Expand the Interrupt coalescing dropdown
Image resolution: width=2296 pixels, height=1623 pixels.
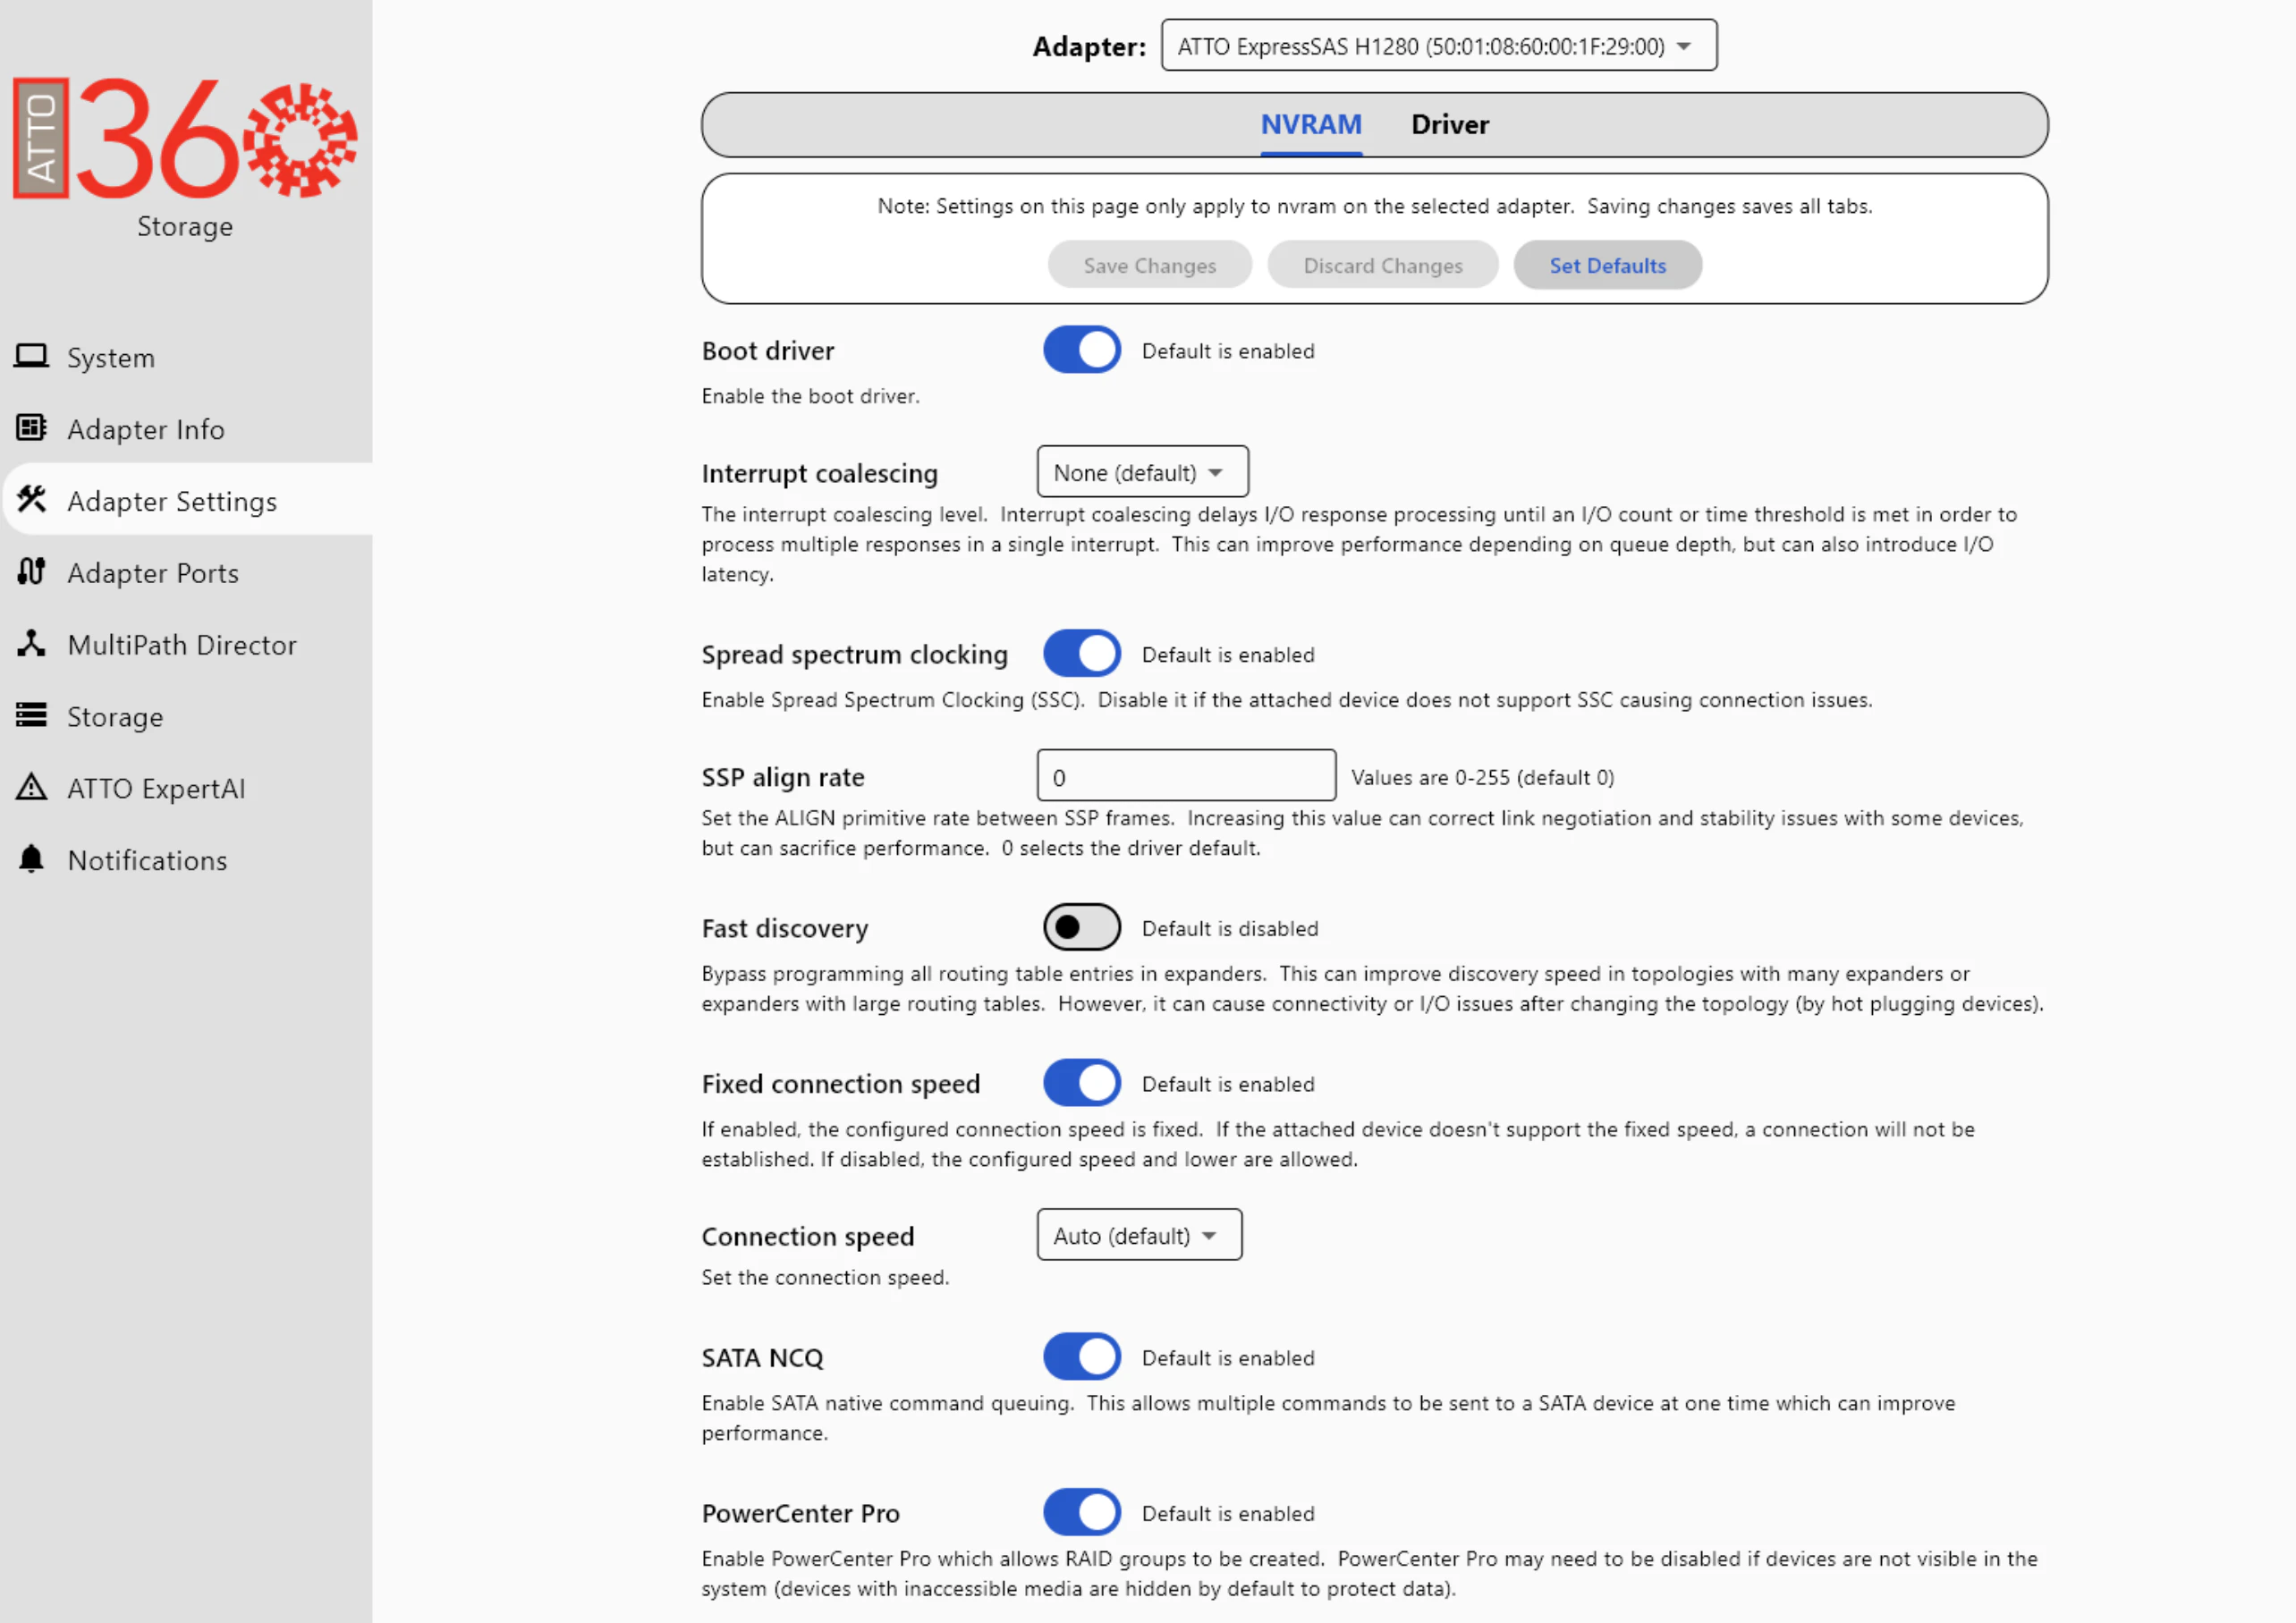[1143, 472]
